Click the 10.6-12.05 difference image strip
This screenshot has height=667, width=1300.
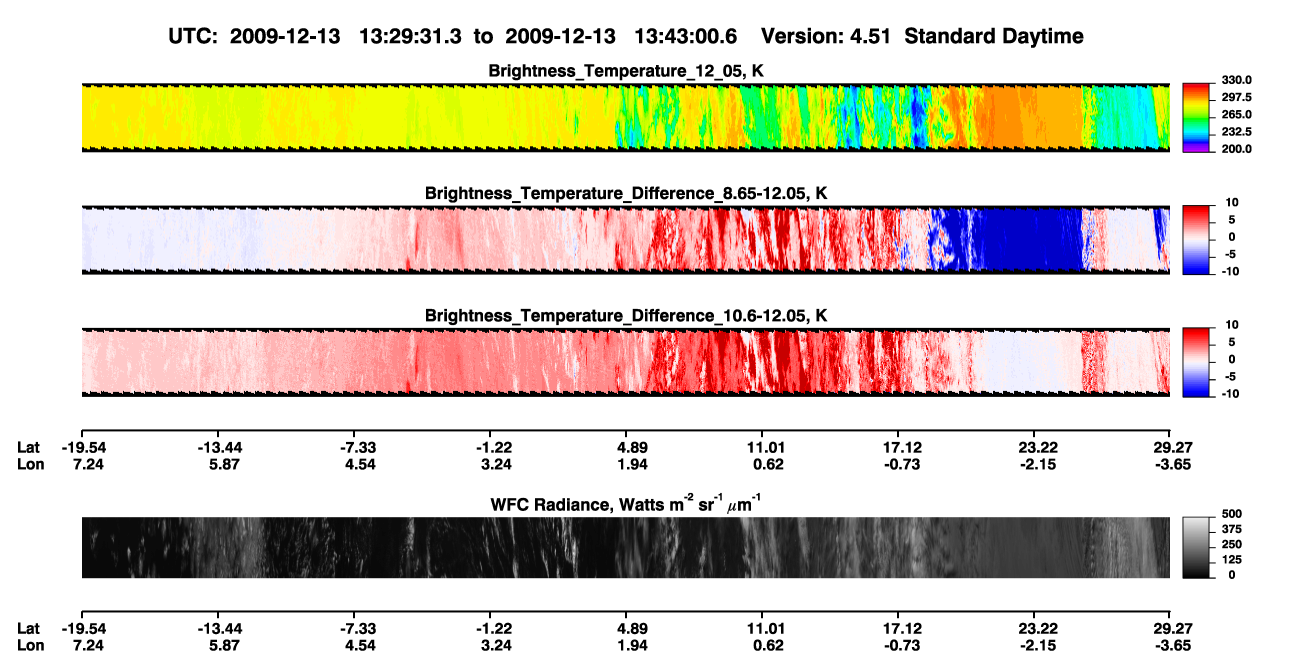pyautogui.click(x=625, y=362)
